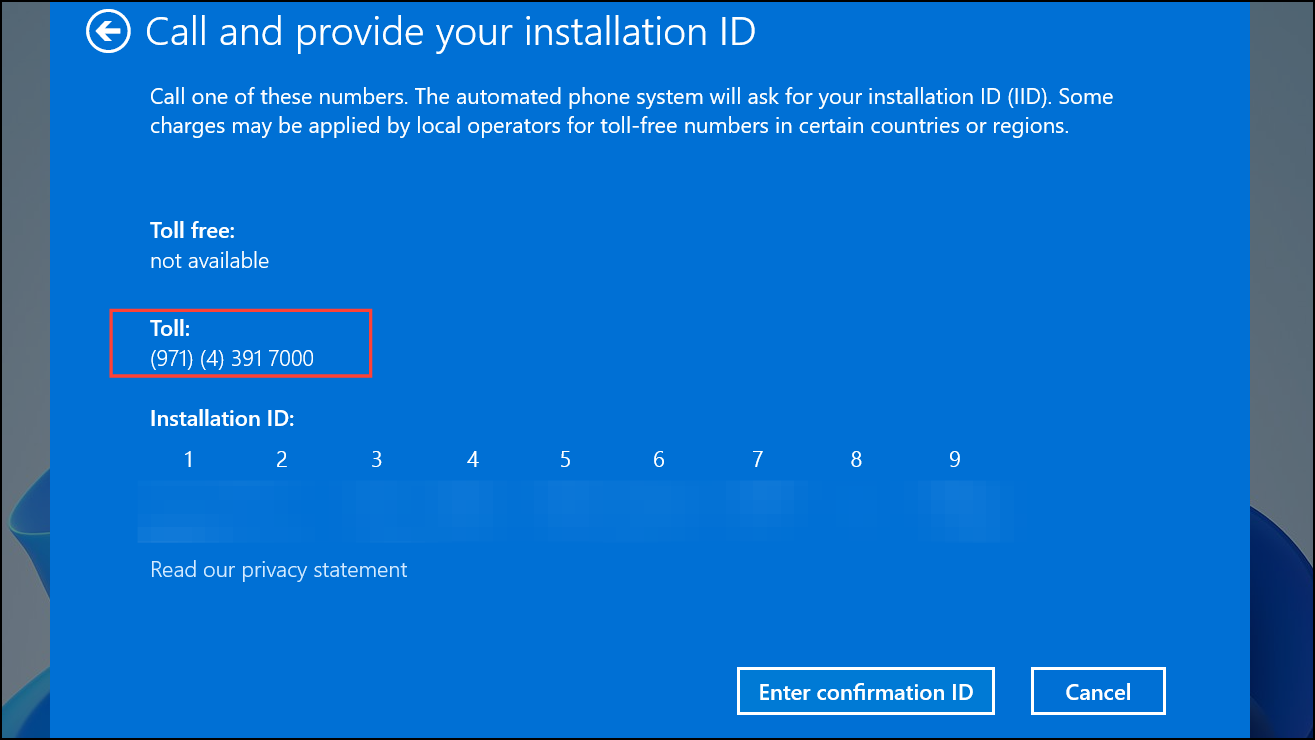Select installation ID column number 9
Viewport: 1315px width, 740px height.
[955, 460]
